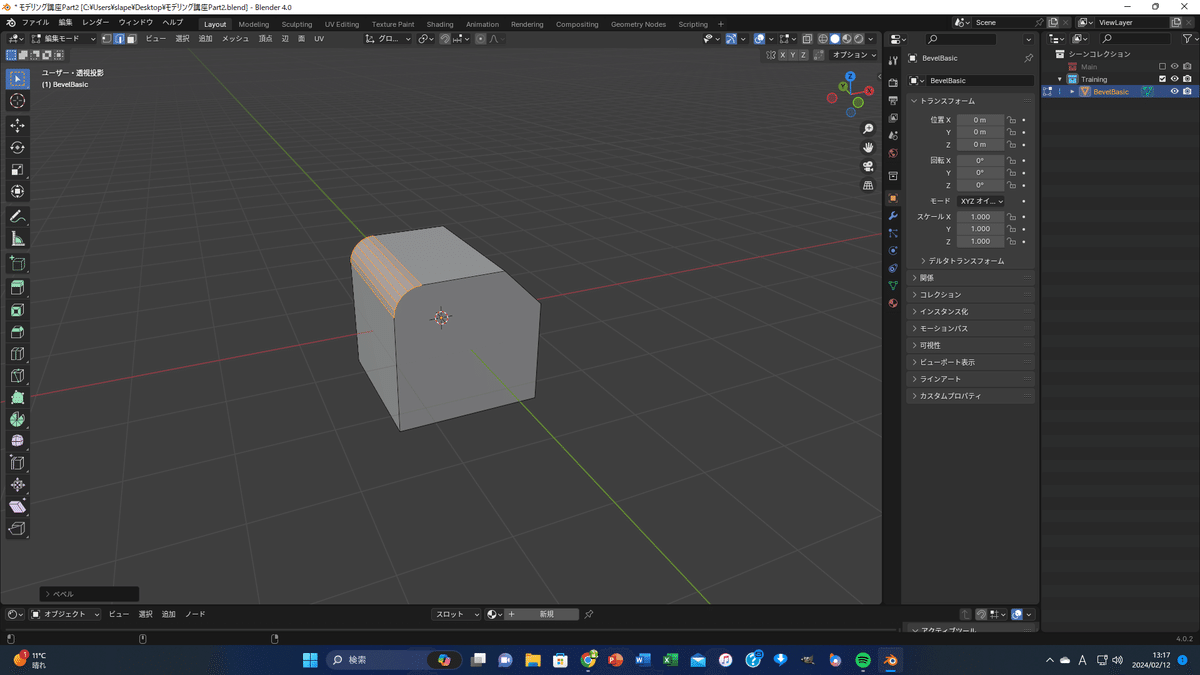This screenshot has width=1200, height=675.
Task: Select the Measure tool
Action: 17,239
